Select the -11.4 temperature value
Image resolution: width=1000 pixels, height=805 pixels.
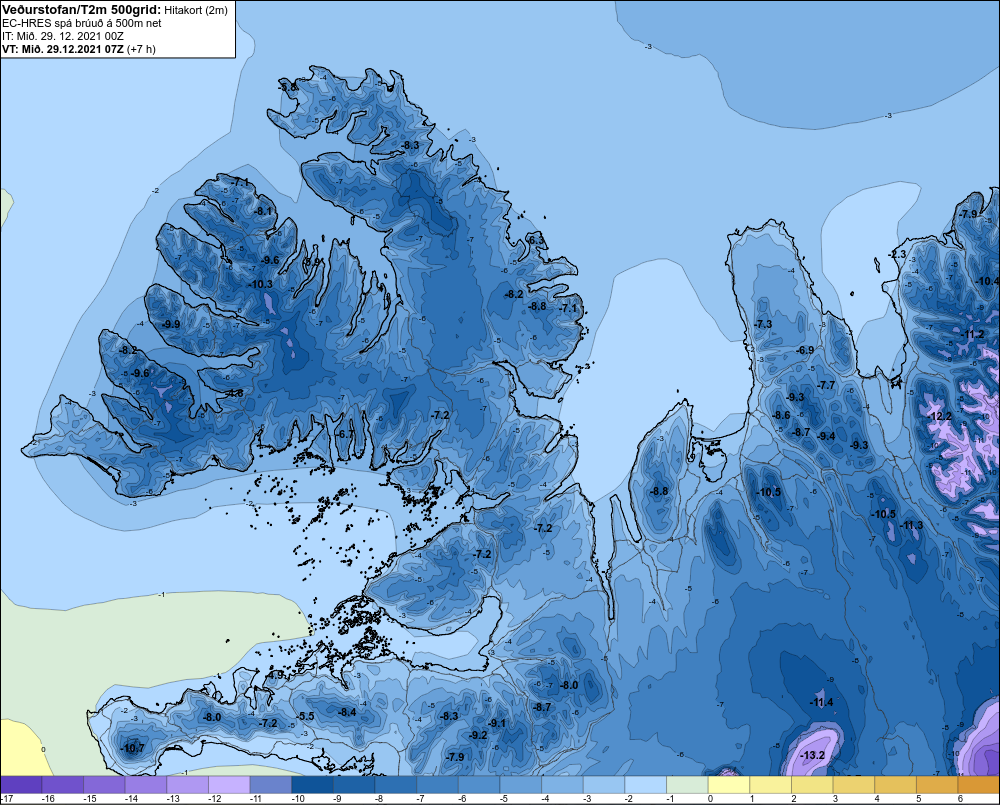(821, 702)
